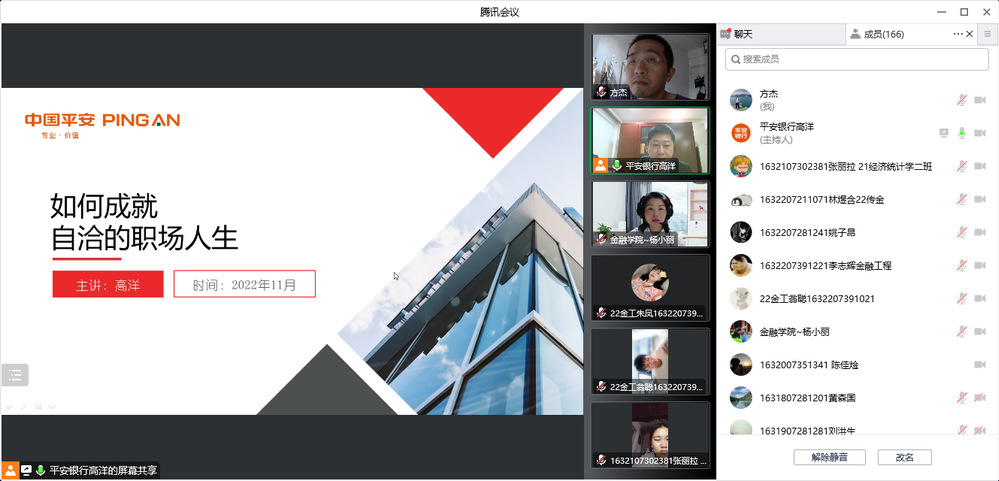Select 林煜含's penguin avatar in member list
Image resolution: width=999 pixels, height=481 pixels.
click(x=741, y=199)
